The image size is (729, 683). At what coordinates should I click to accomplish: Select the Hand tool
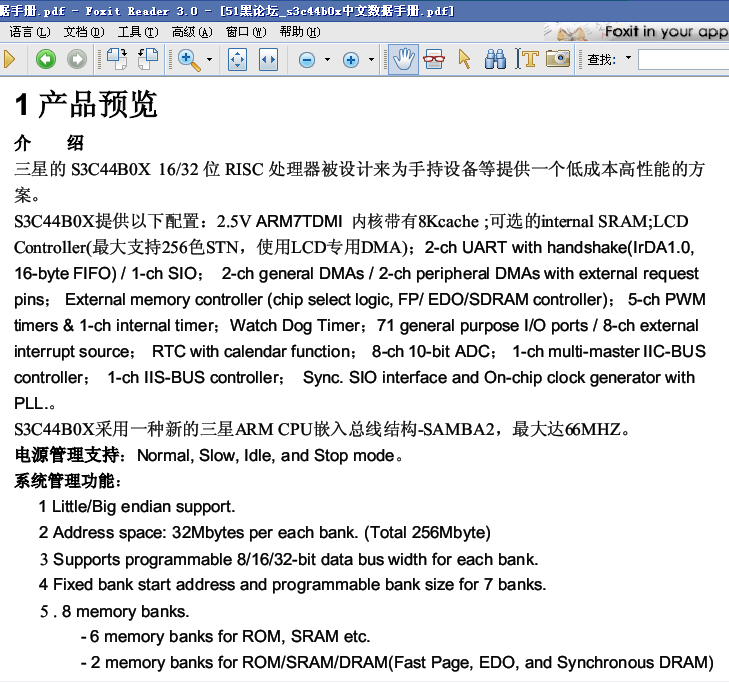403,60
